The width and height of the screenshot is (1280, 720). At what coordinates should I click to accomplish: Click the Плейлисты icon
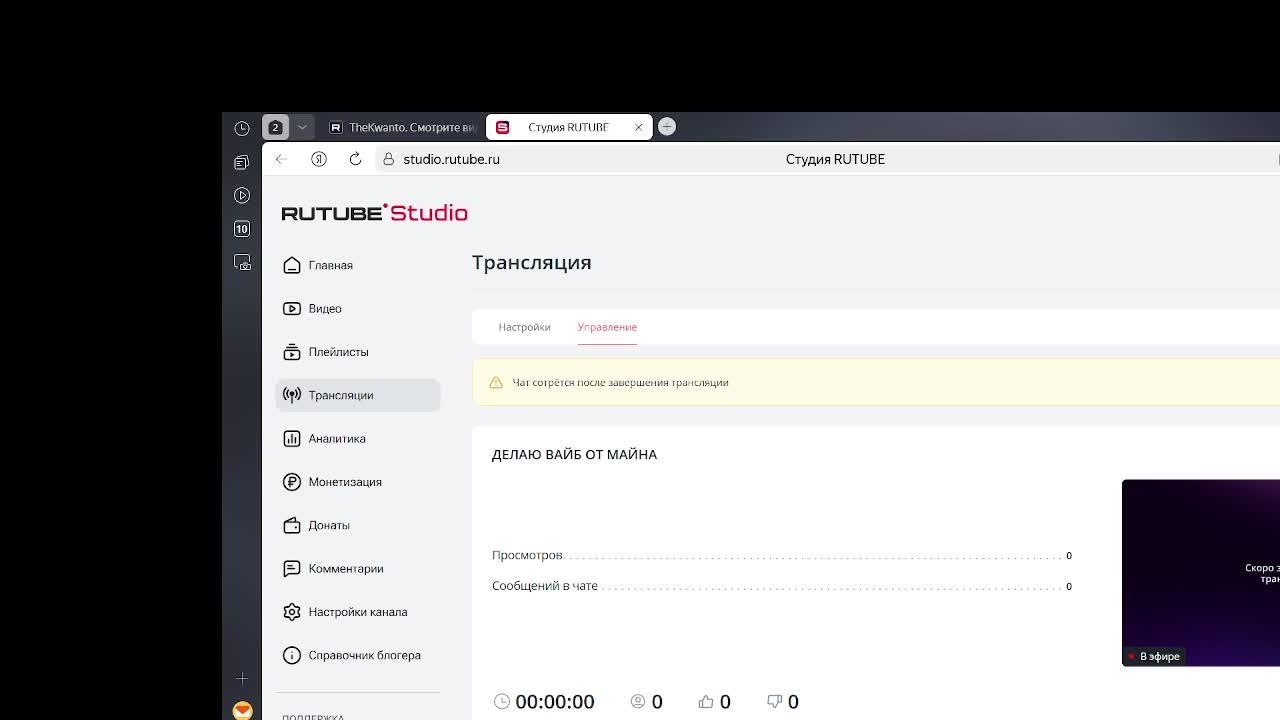coord(292,352)
